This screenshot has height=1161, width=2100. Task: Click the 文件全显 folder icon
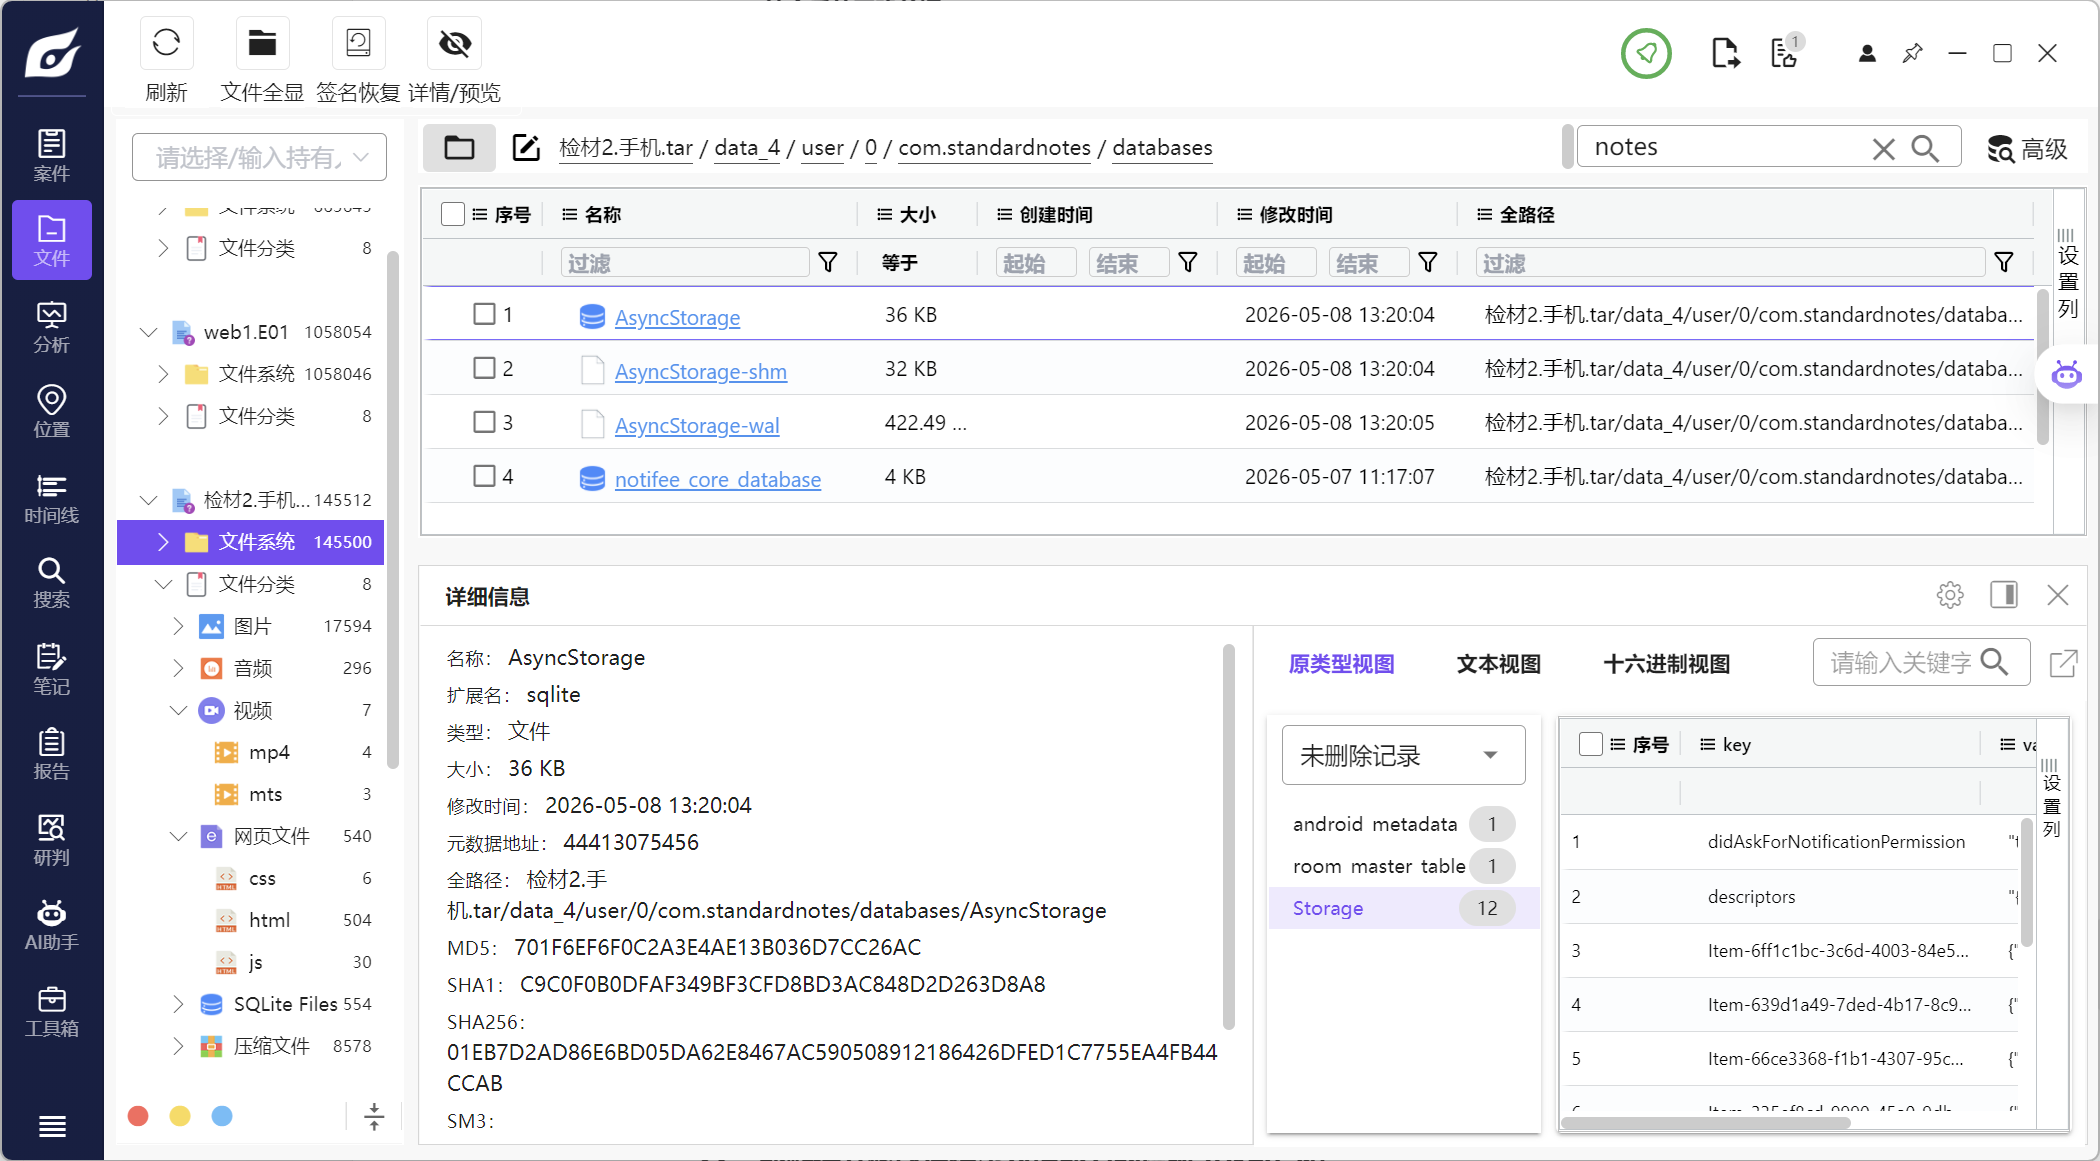coord(262,43)
